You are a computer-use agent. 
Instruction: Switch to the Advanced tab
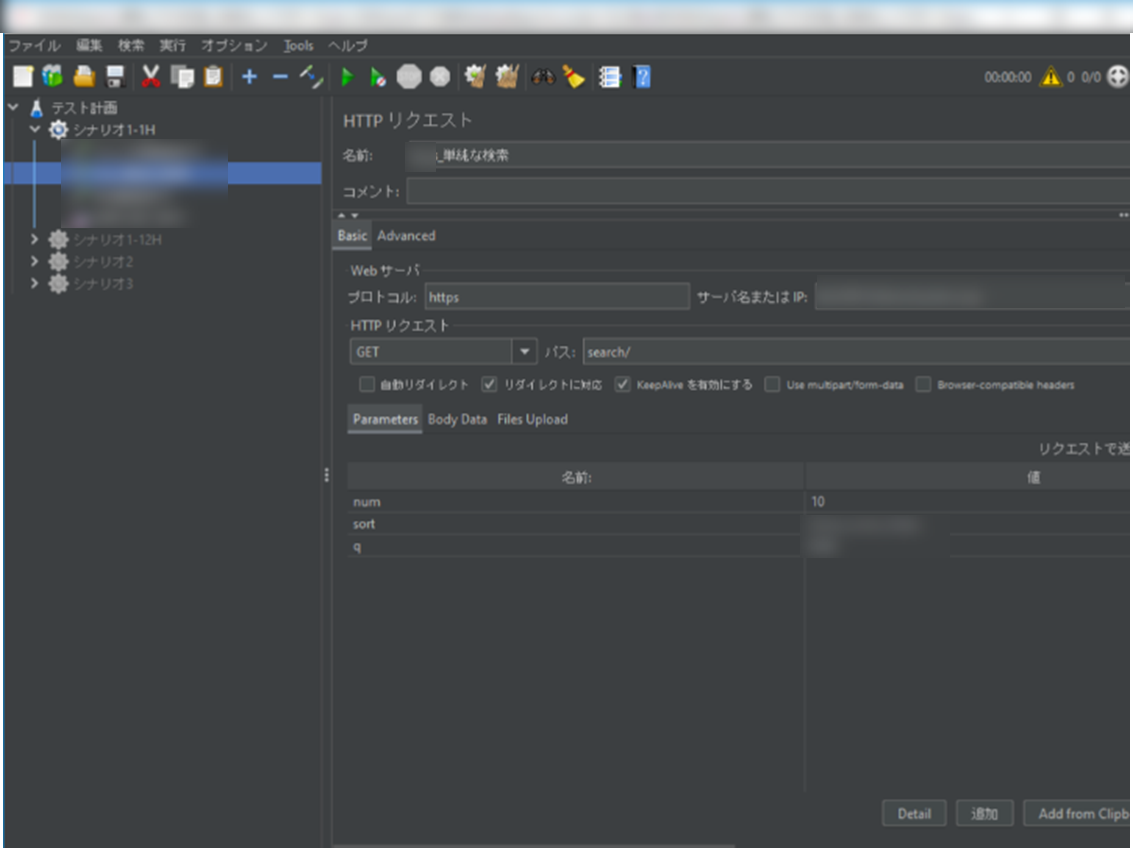coord(406,235)
